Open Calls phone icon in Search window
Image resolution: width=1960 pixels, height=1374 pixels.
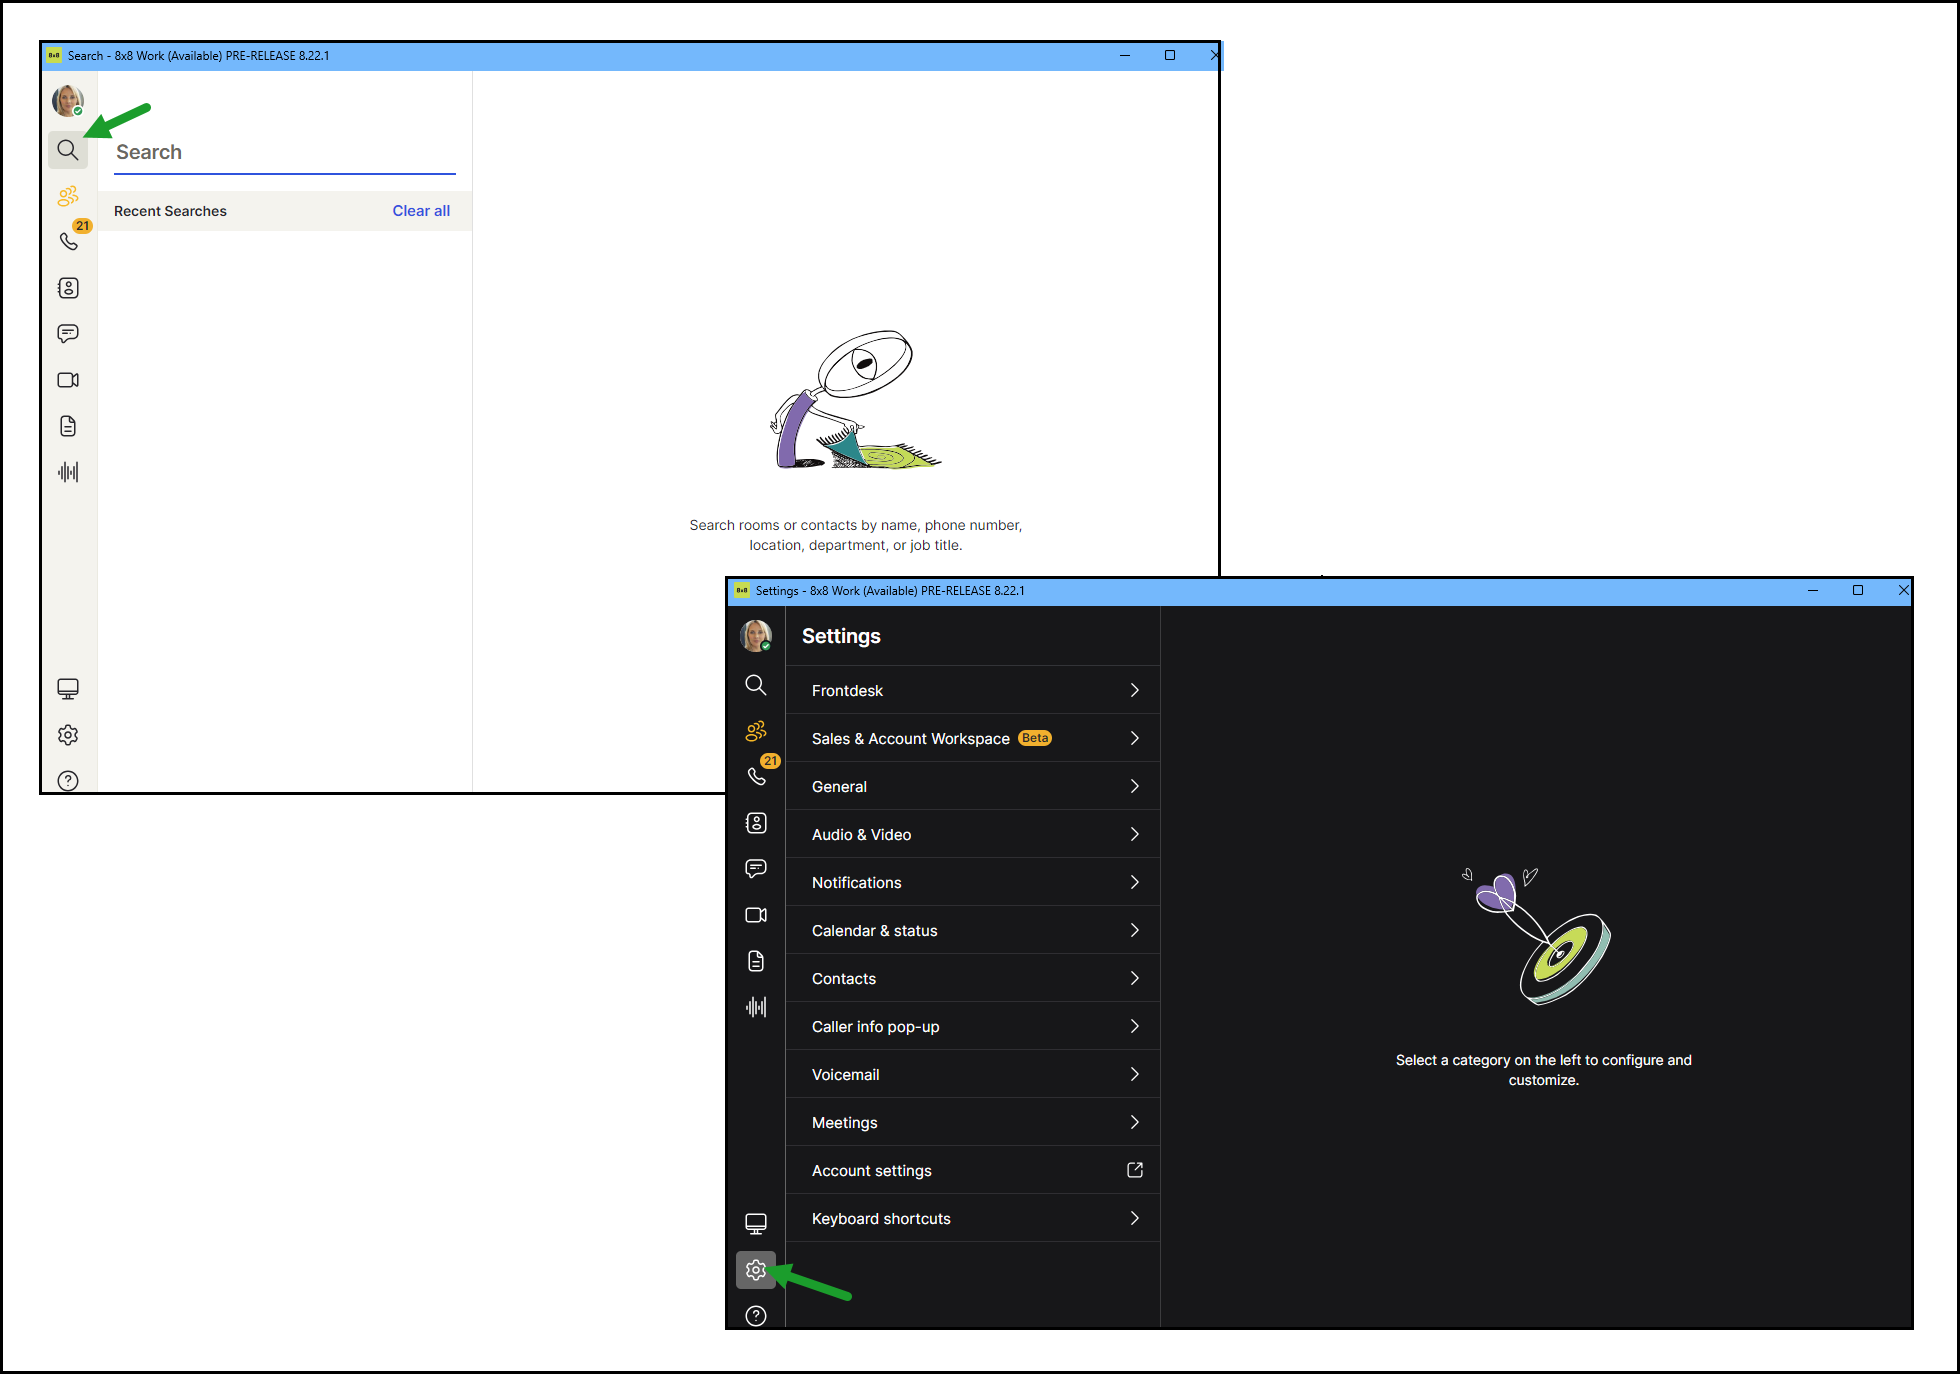tap(68, 241)
